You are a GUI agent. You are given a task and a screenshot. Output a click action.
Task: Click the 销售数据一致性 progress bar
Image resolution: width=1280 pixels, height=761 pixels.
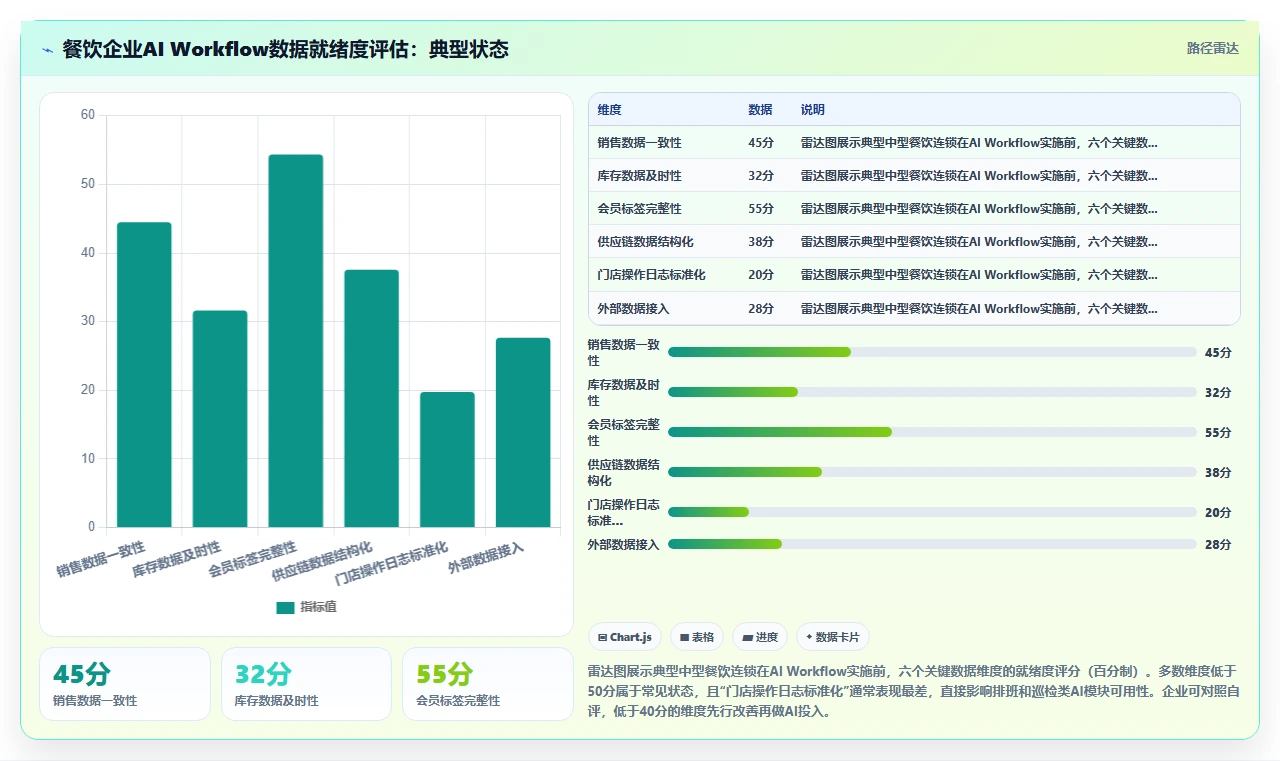(932, 352)
